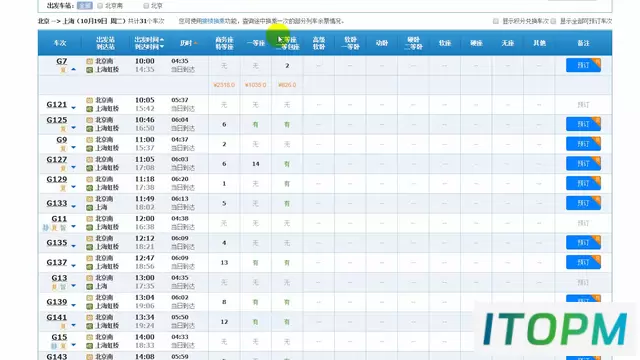
Task: Open train G141 number link
Action: pyautogui.click(x=57, y=318)
